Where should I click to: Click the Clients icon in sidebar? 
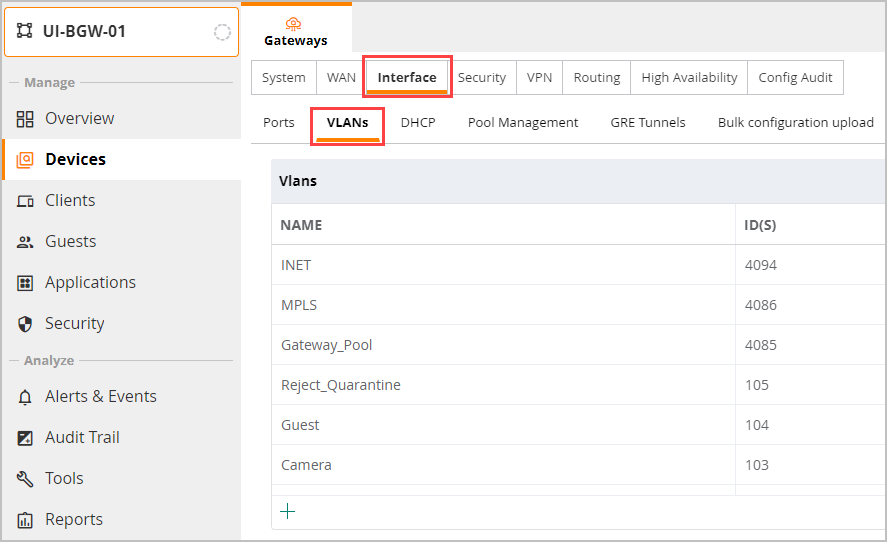25,201
